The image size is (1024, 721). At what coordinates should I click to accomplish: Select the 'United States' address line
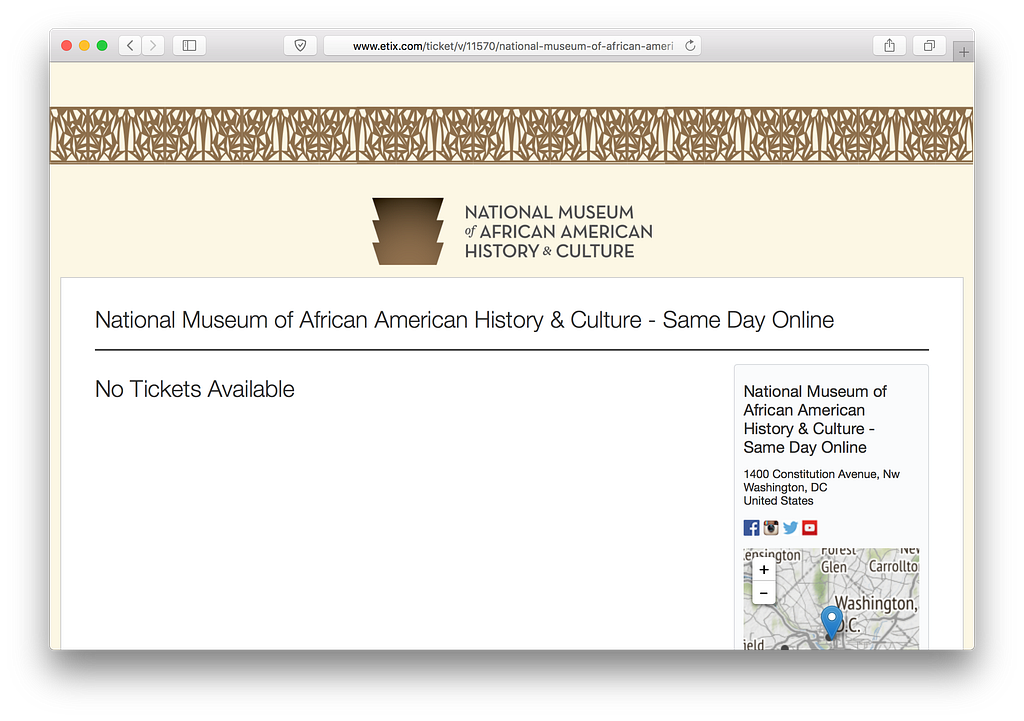[x=778, y=501]
